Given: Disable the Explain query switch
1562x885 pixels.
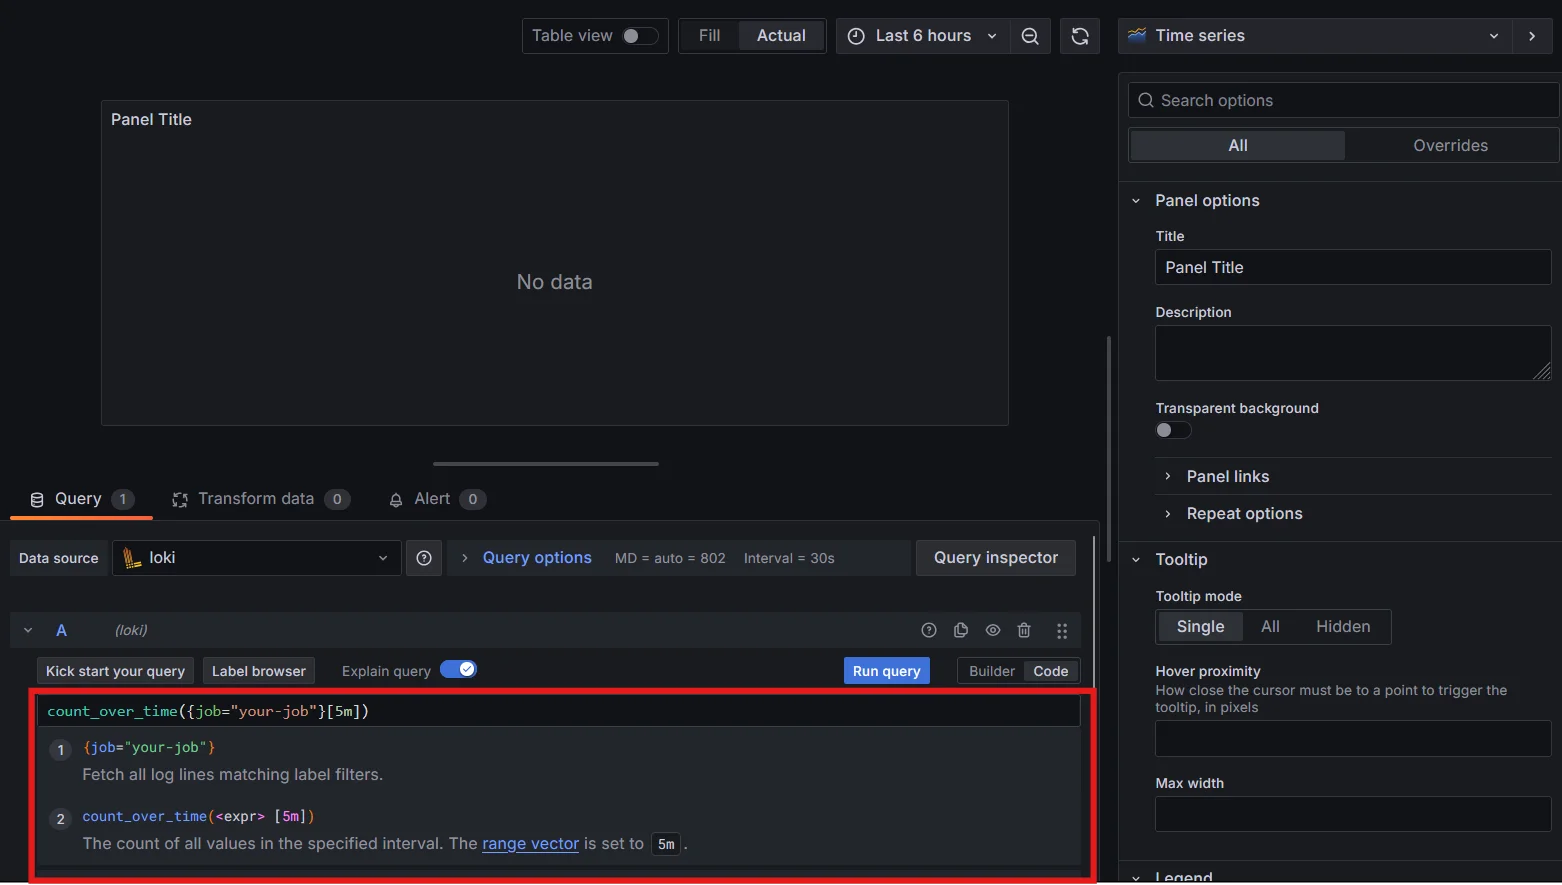Looking at the screenshot, I should [x=458, y=669].
